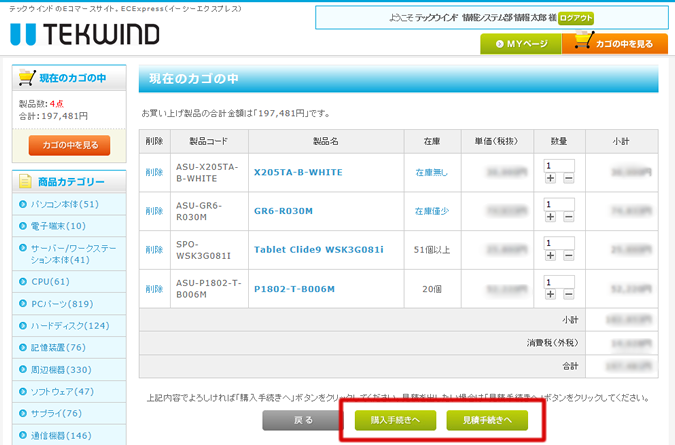Image resolution: width=675 pixels, height=445 pixels.
Task: Click the TEKWIND logo
Action: click(x=85, y=34)
